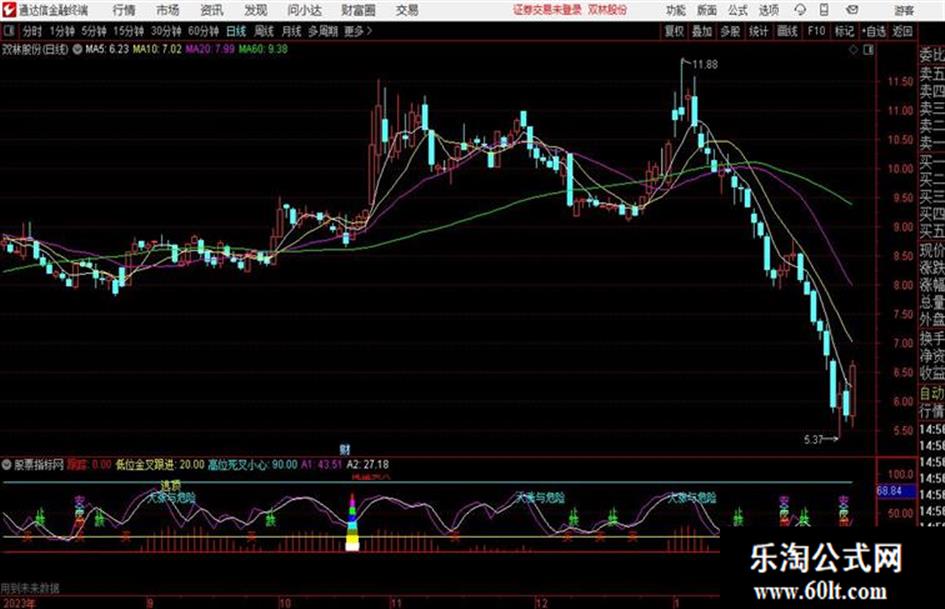Expand the 股票指标网 indicator circle icon
This screenshot has height=609, width=945.
[7, 465]
